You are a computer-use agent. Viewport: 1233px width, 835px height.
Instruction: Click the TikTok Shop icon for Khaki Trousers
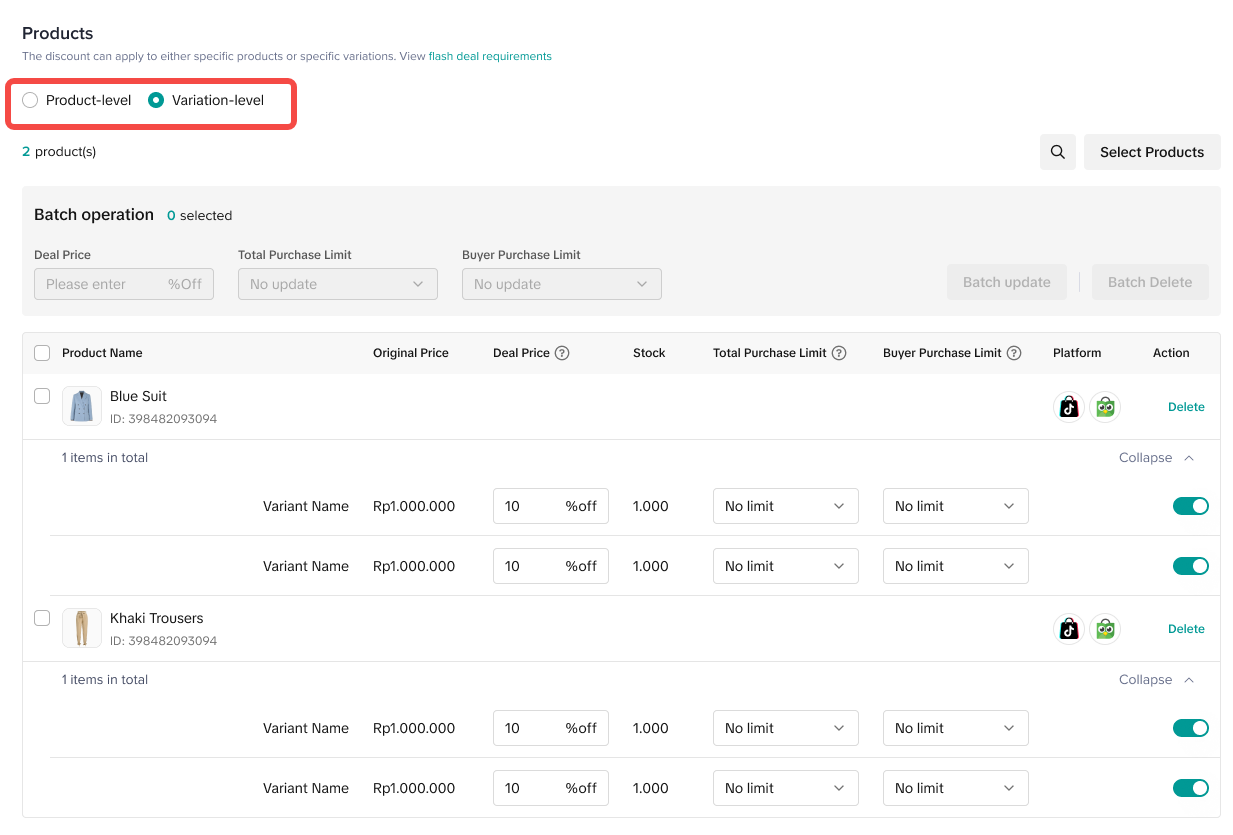pos(1069,629)
